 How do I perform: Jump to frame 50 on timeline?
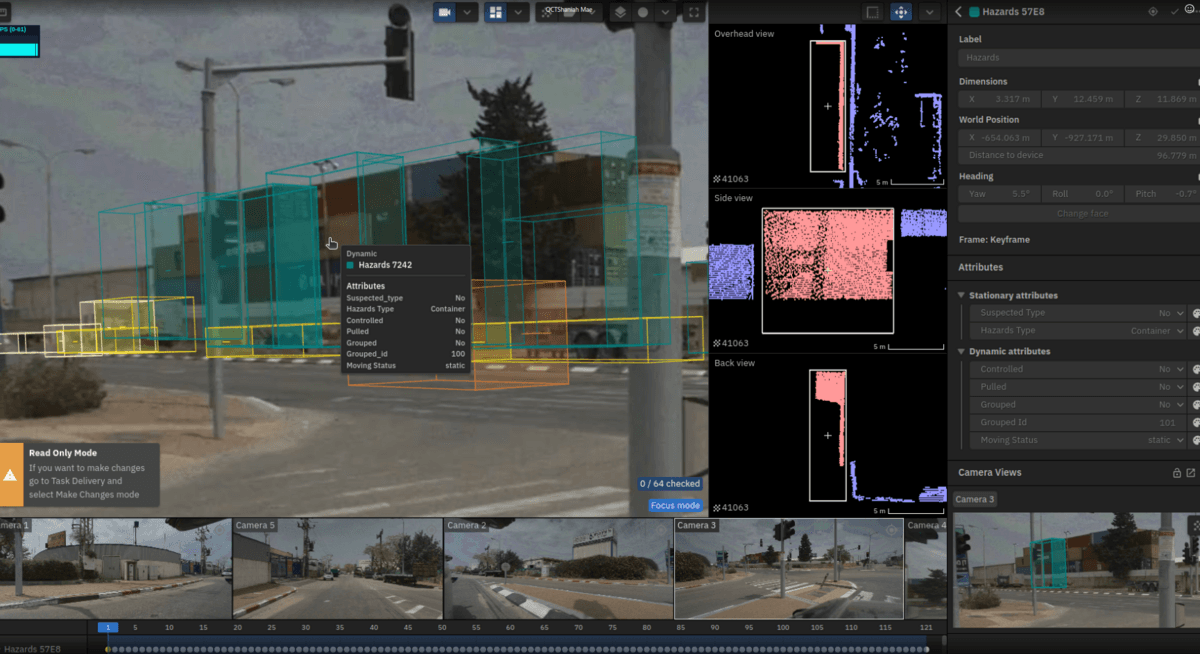[441, 628]
